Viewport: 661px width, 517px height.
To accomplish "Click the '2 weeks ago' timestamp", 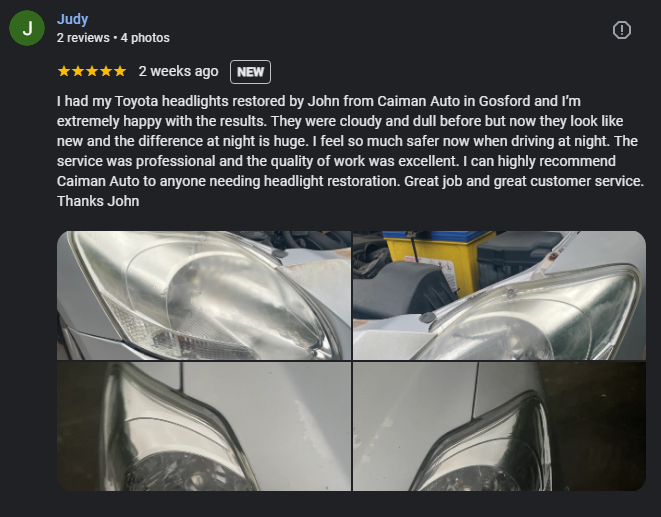I will 178,71.
